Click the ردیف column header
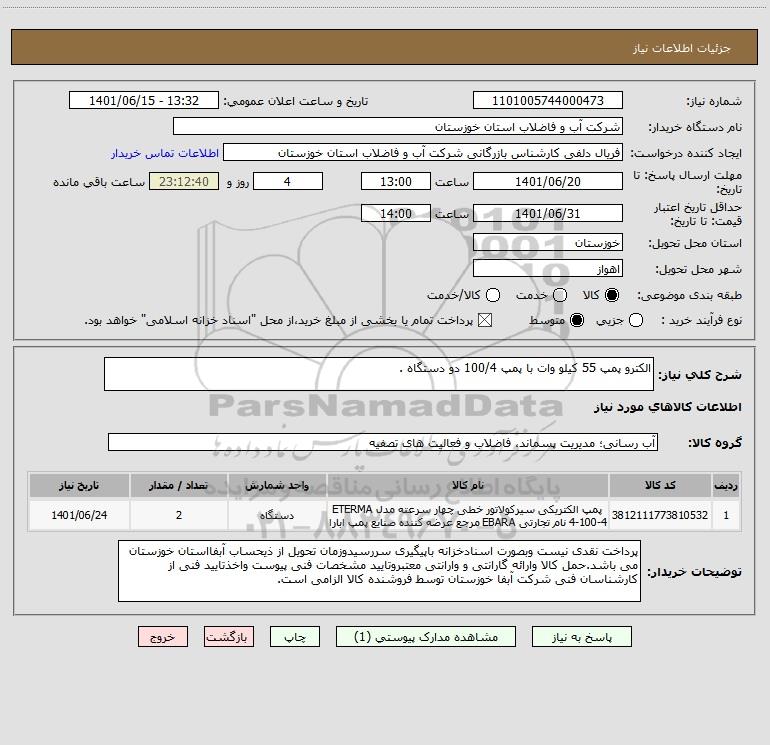The image size is (770, 745). tap(726, 485)
